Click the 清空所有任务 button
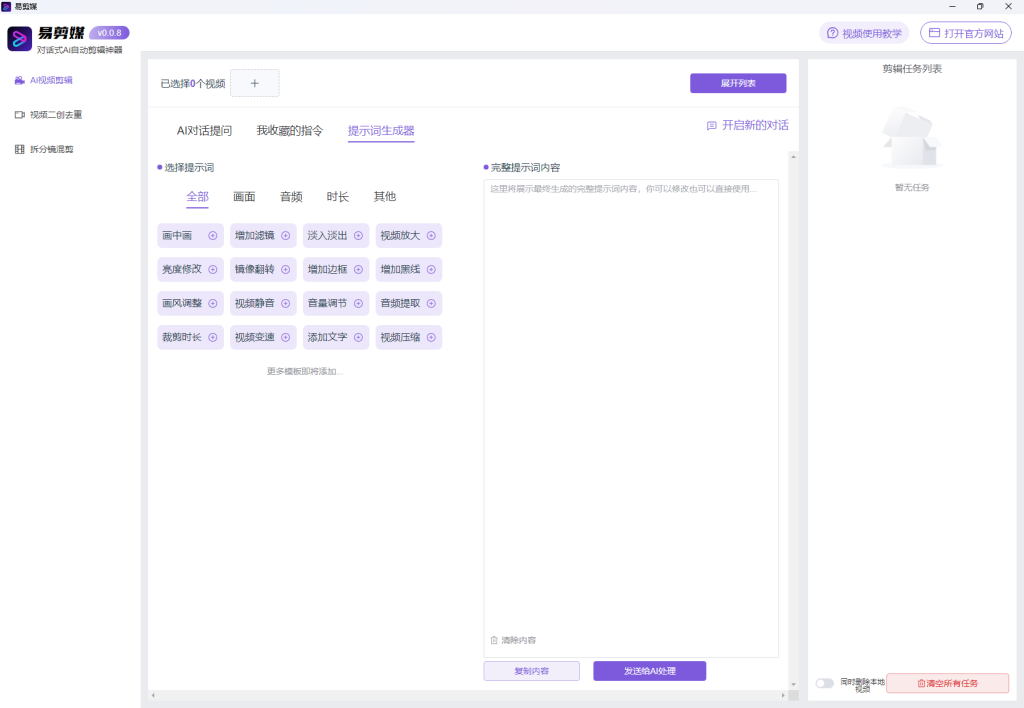 pos(948,683)
